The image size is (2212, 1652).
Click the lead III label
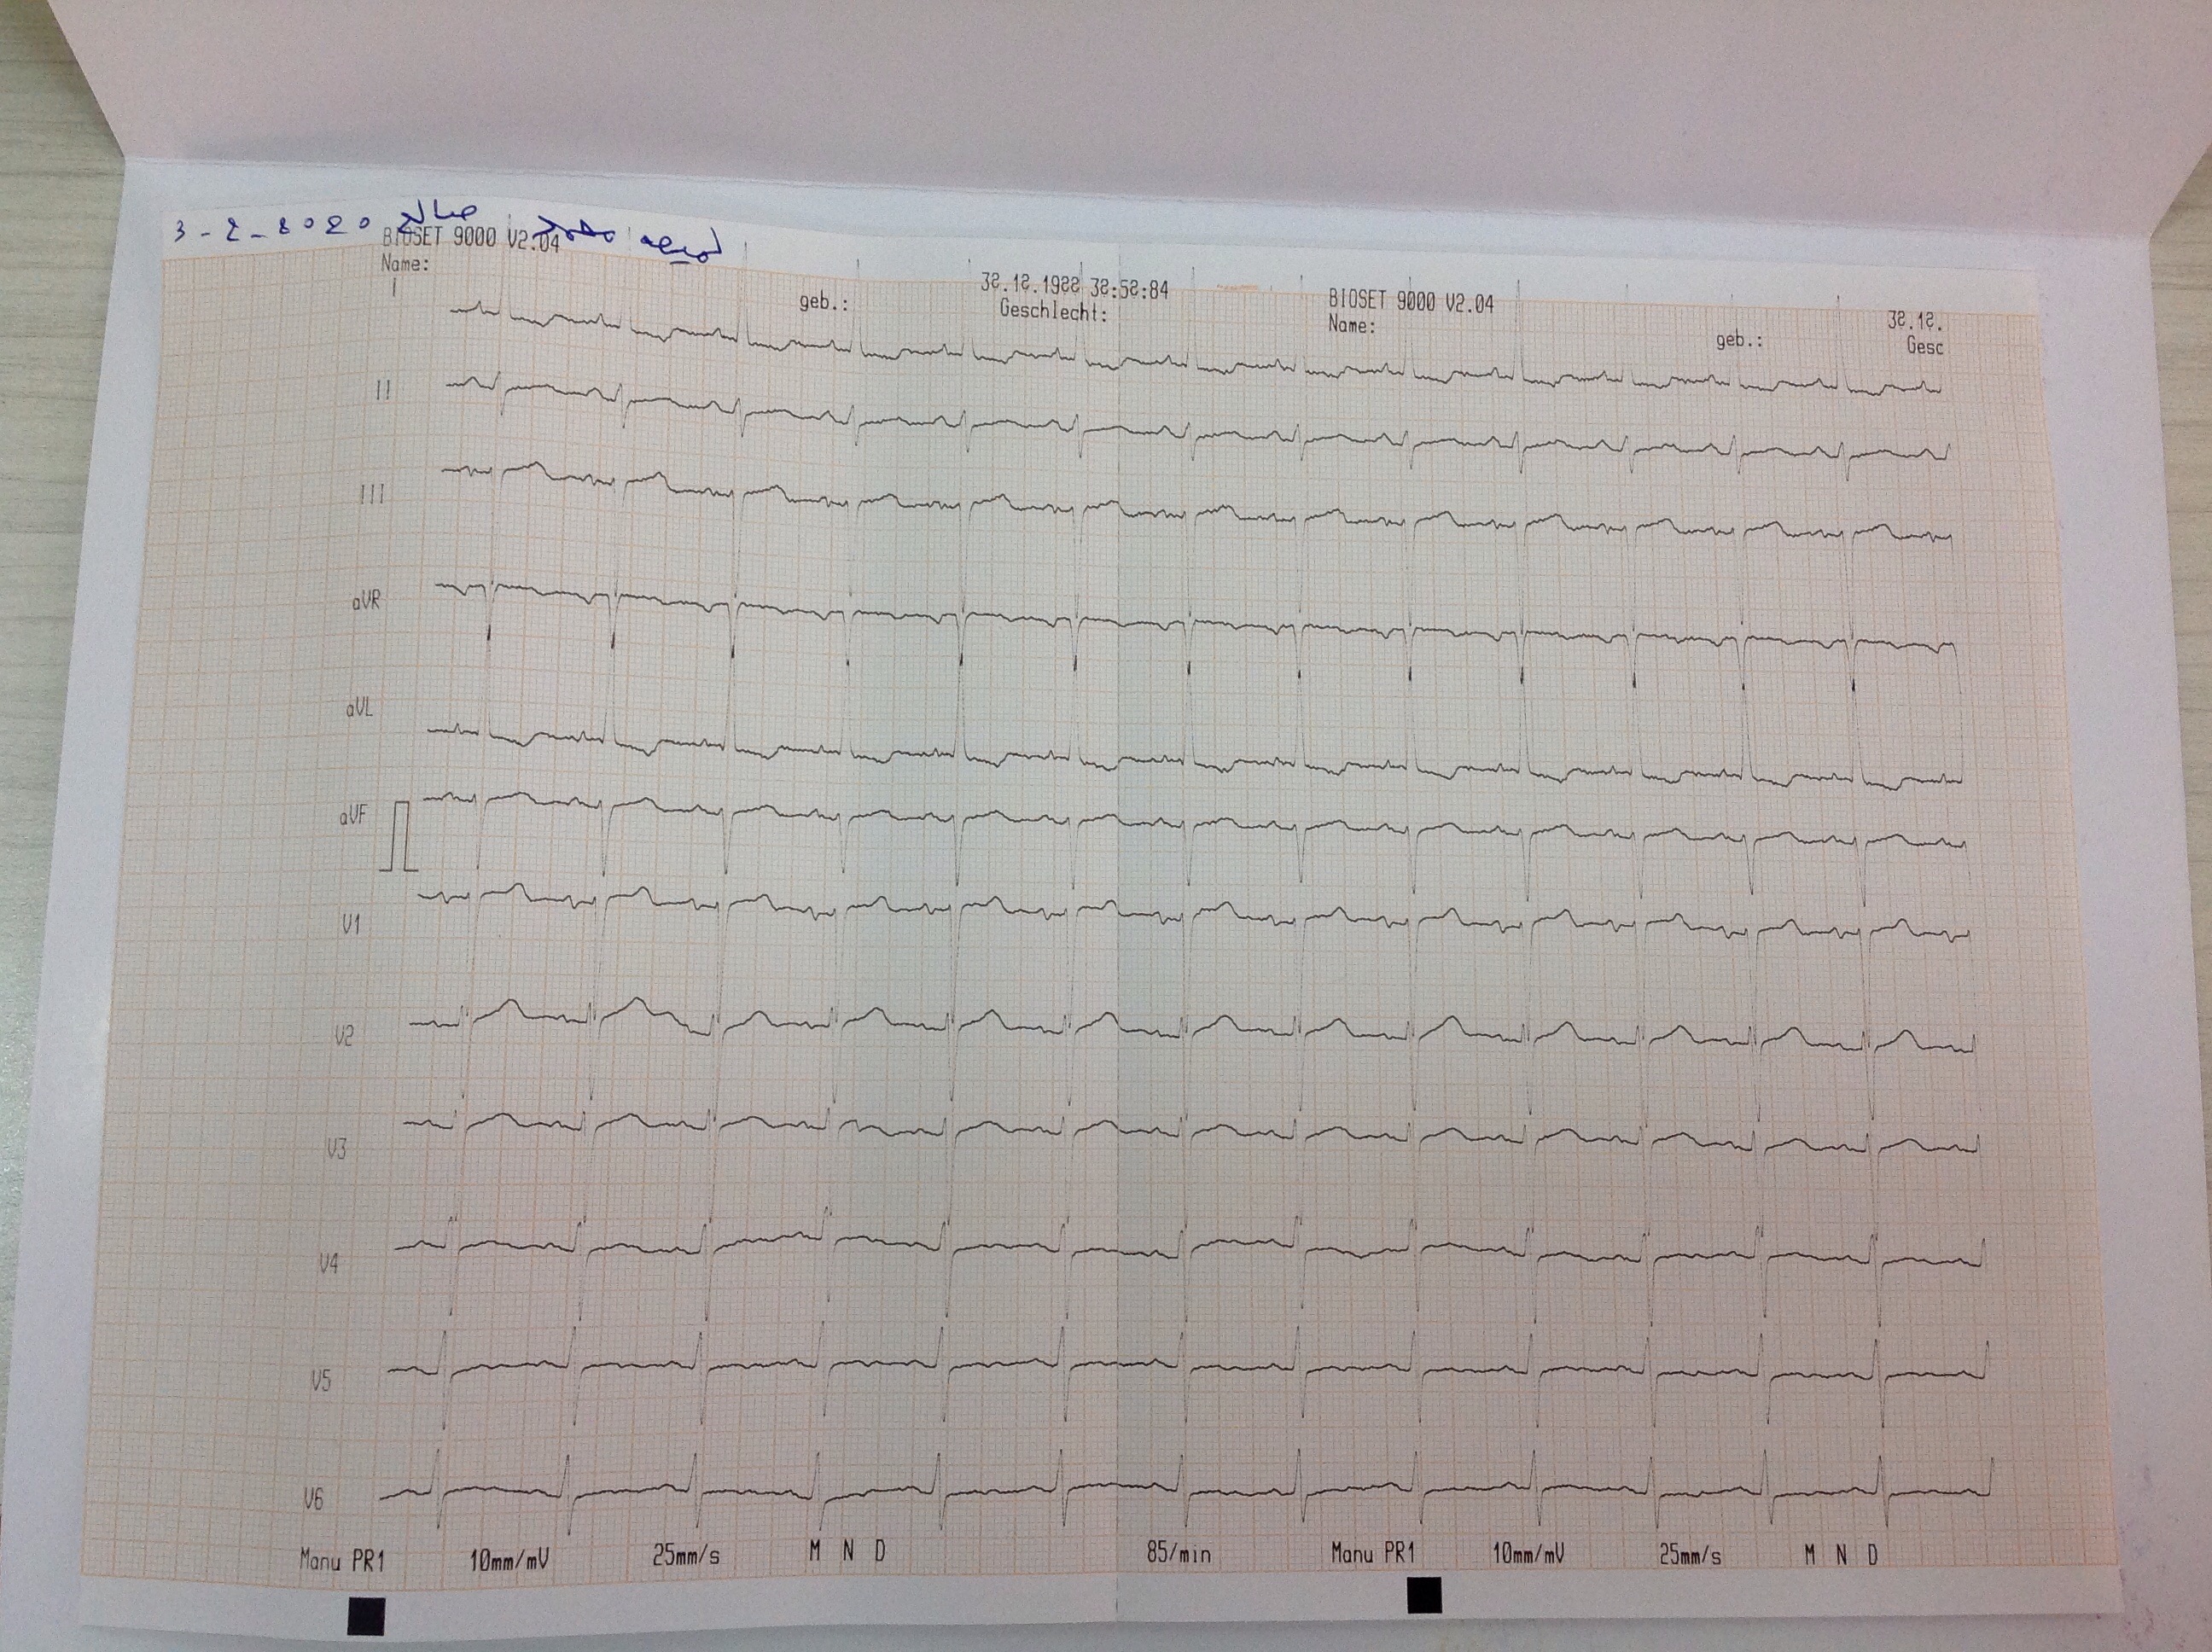click(372, 495)
